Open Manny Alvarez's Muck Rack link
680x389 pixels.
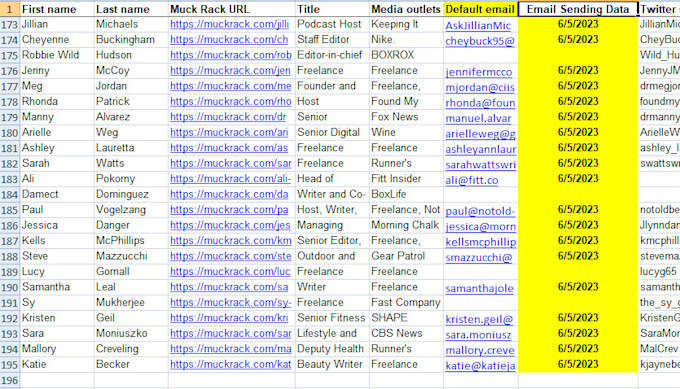coord(228,117)
